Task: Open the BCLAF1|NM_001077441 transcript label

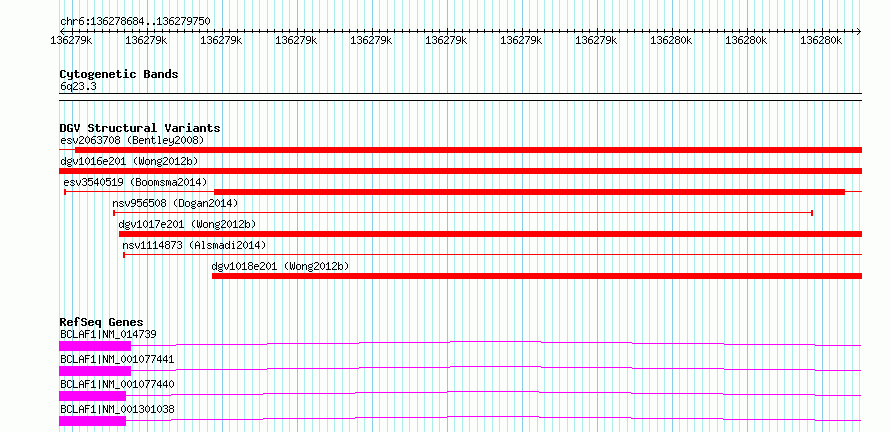Action: (117, 359)
